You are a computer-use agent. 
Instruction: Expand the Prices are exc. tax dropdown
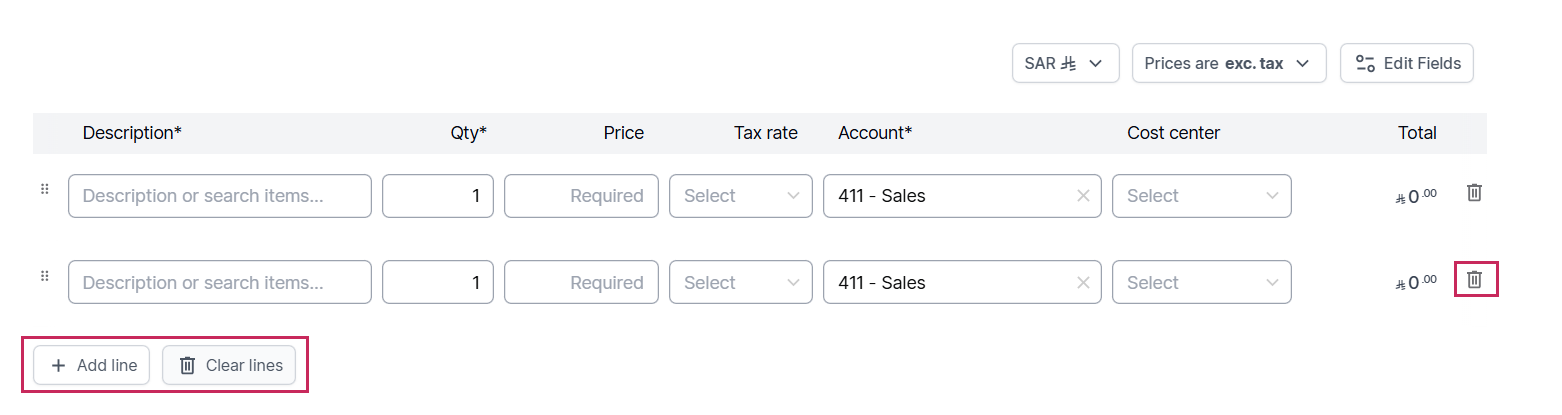(1229, 63)
